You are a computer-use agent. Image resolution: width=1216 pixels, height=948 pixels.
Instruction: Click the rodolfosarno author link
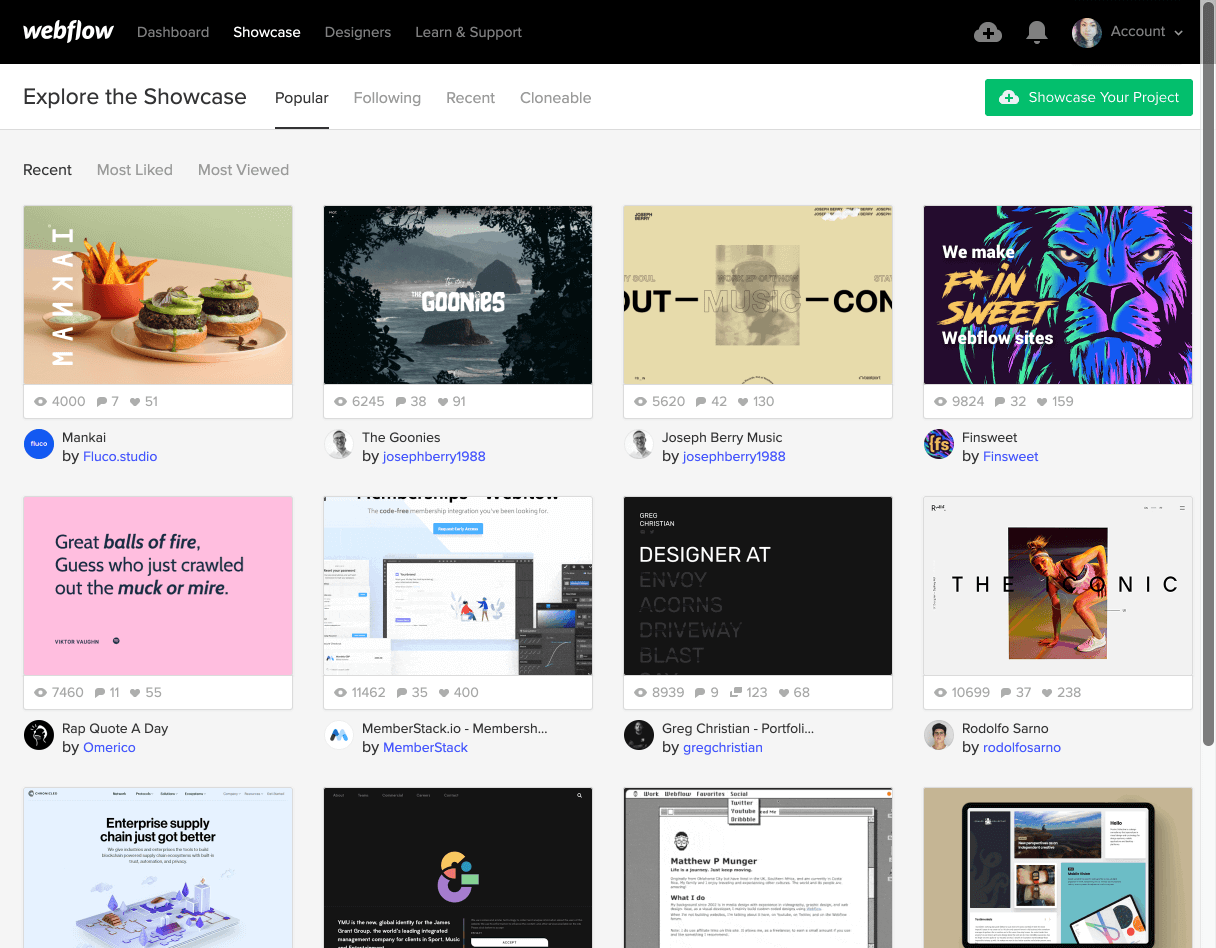1022,747
